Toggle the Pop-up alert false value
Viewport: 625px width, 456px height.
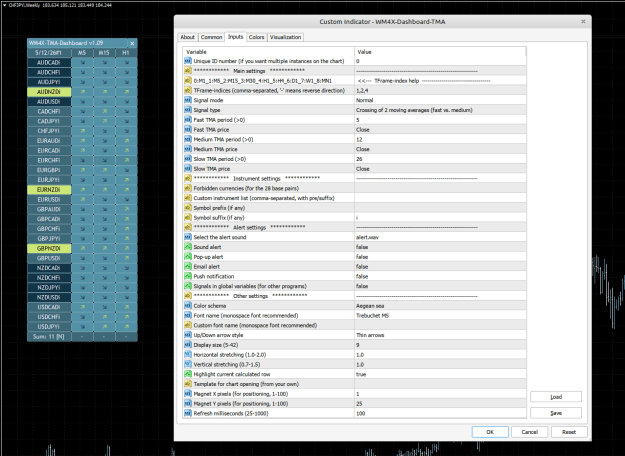coord(440,257)
